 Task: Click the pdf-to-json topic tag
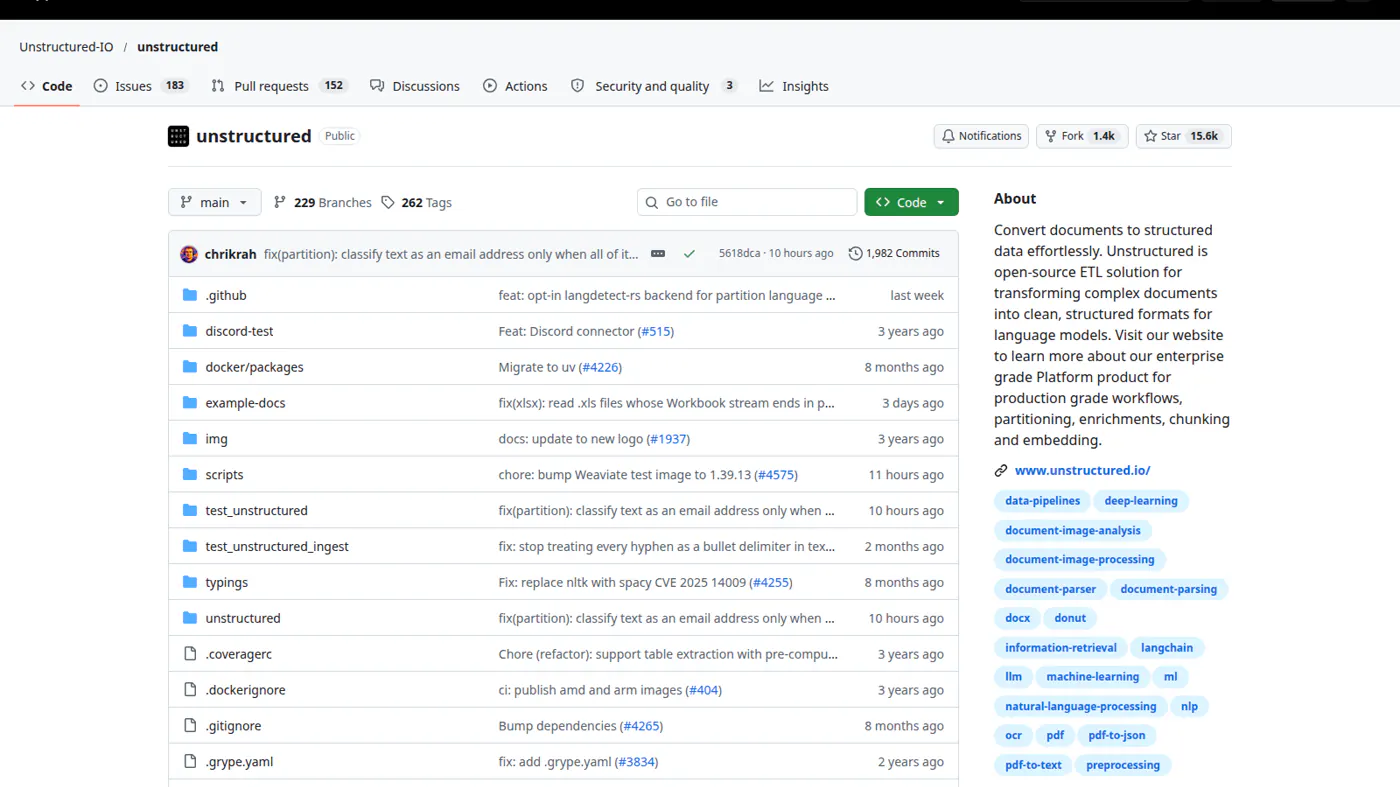click(x=1117, y=735)
